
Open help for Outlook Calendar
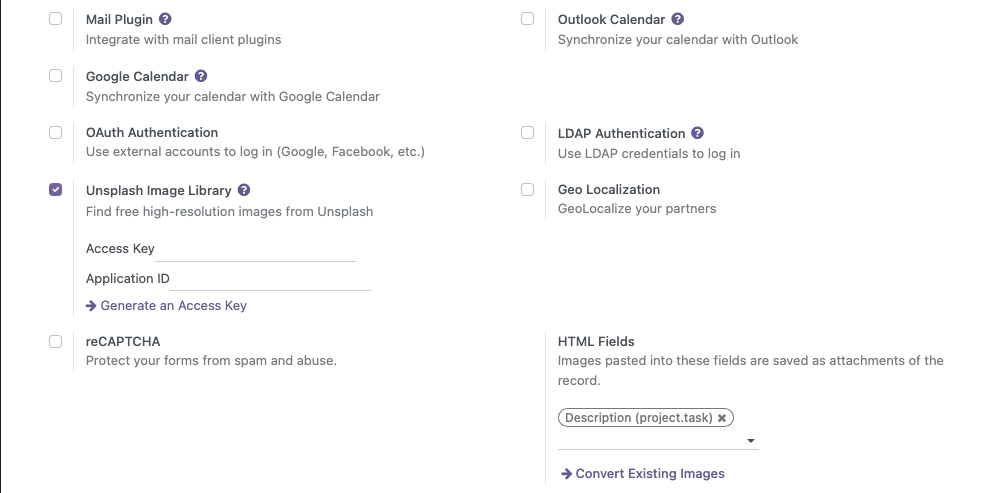pos(678,19)
